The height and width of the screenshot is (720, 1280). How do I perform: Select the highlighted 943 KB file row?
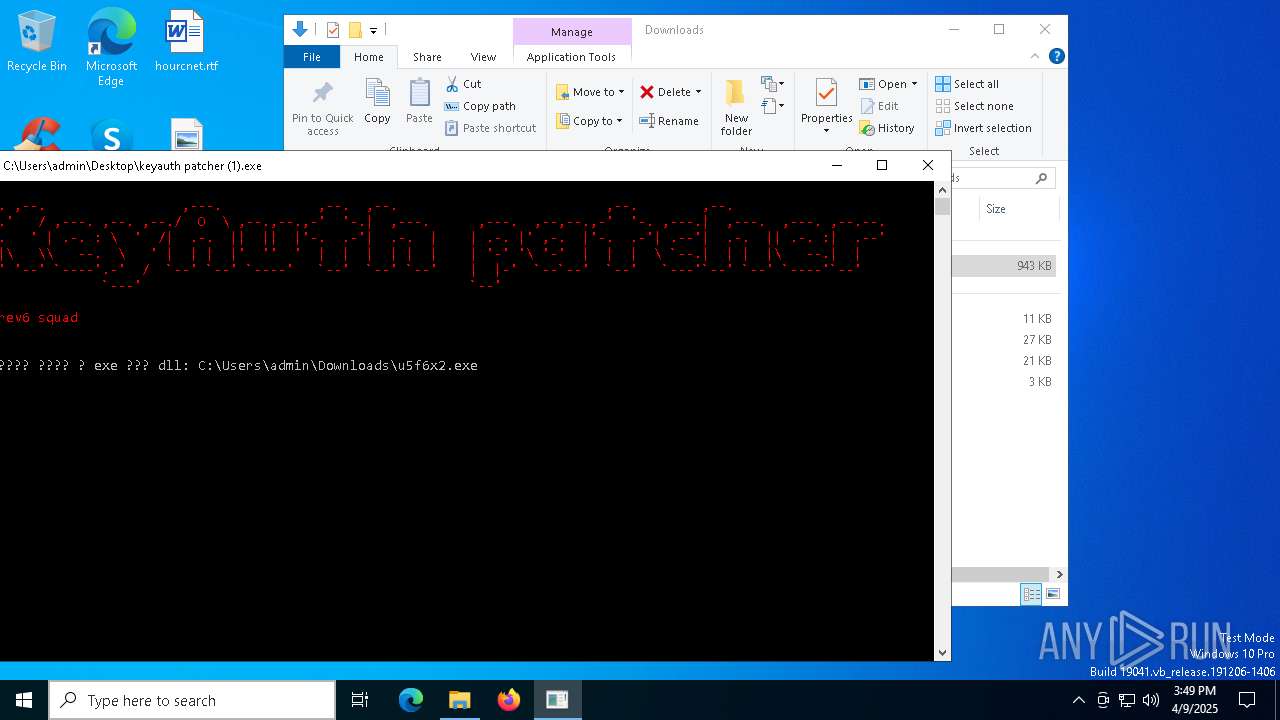click(x=1003, y=266)
